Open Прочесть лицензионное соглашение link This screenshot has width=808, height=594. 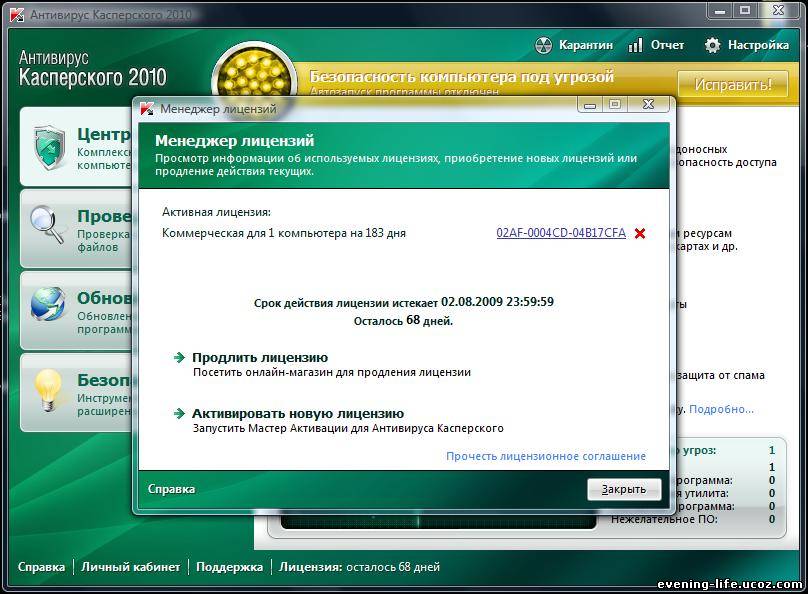click(546, 456)
